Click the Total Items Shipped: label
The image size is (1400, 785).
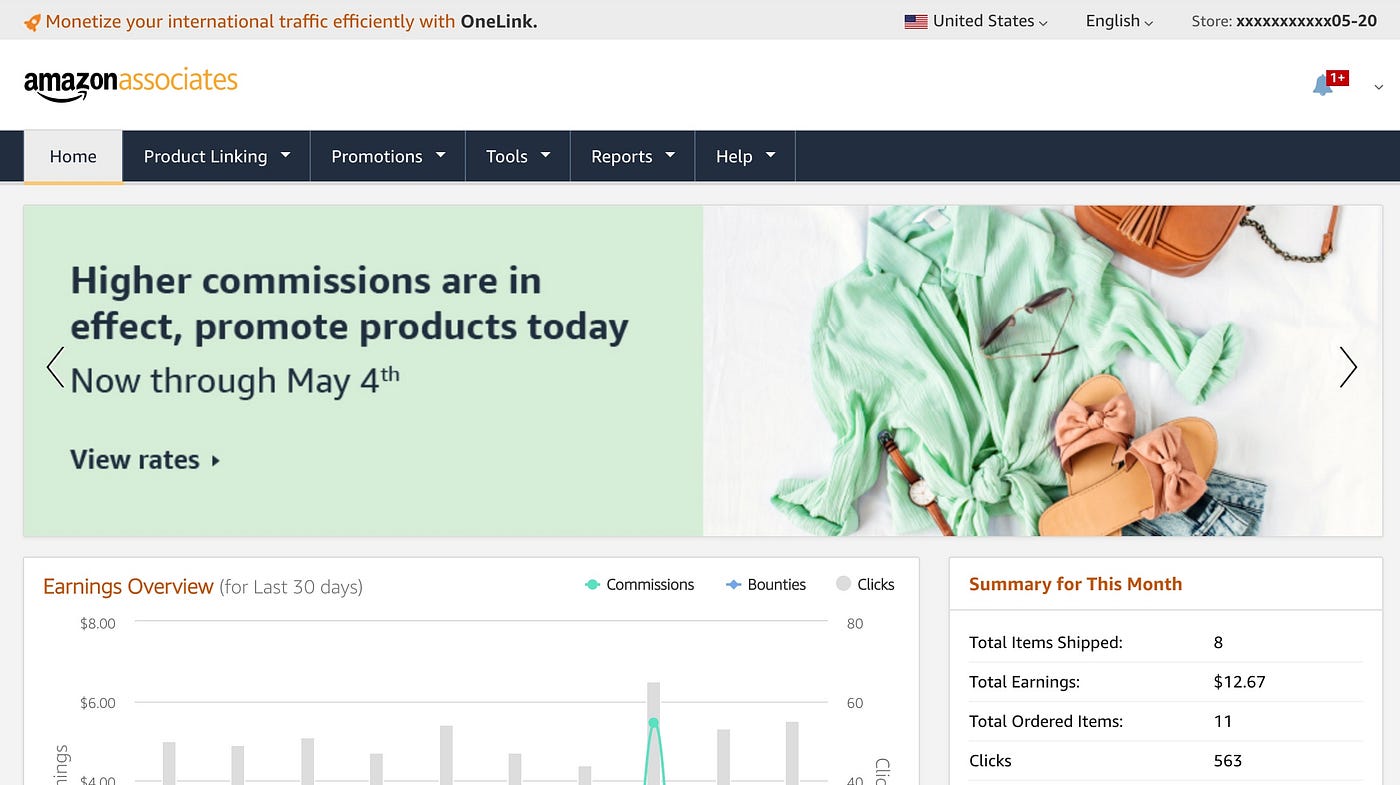[x=1046, y=642]
